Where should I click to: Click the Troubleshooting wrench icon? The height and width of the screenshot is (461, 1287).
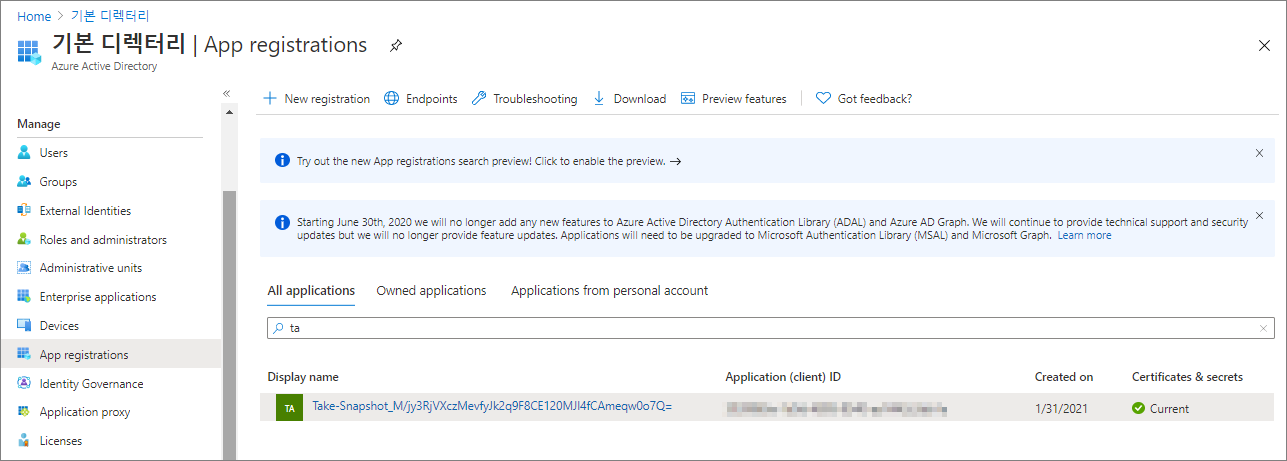(x=478, y=99)
